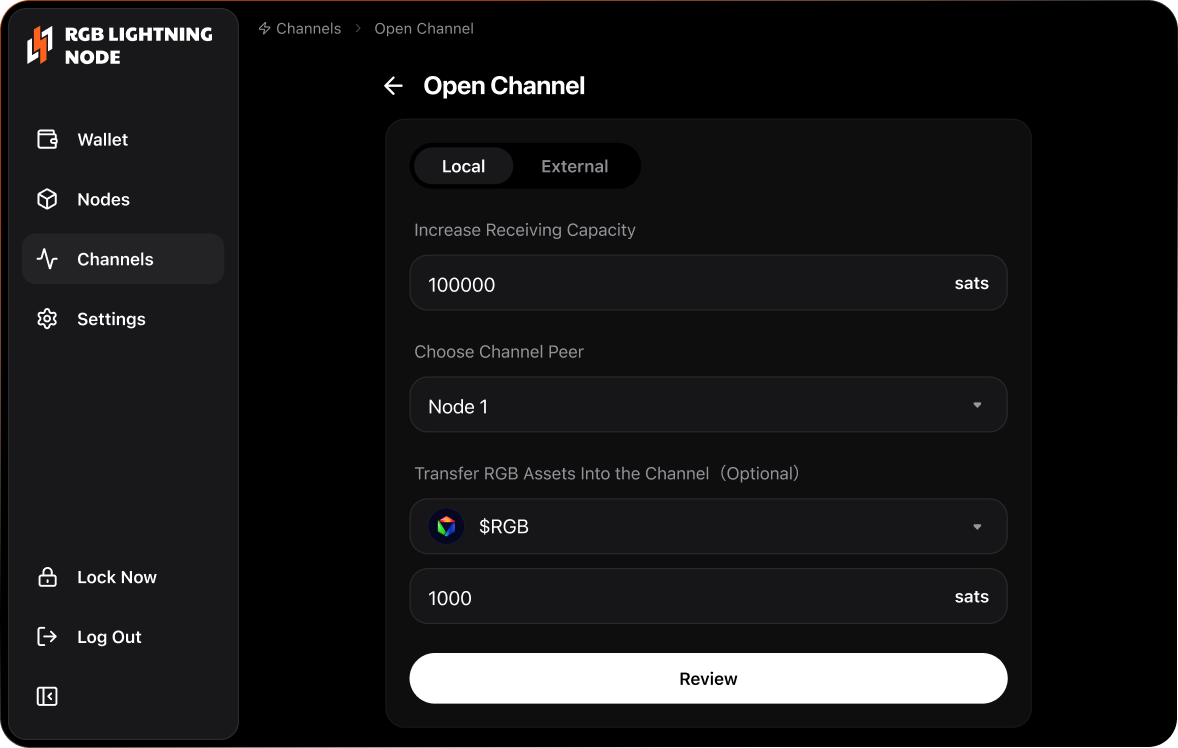The width and height of the screenshot is (1178, 748).
Task: Go back using the left arrow
Action: (394, 86)
